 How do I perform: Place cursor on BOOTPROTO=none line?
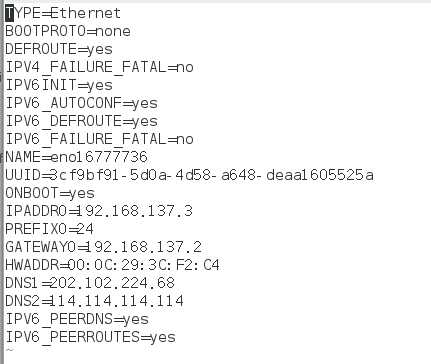pyautogui.click(x=68, y=31)
